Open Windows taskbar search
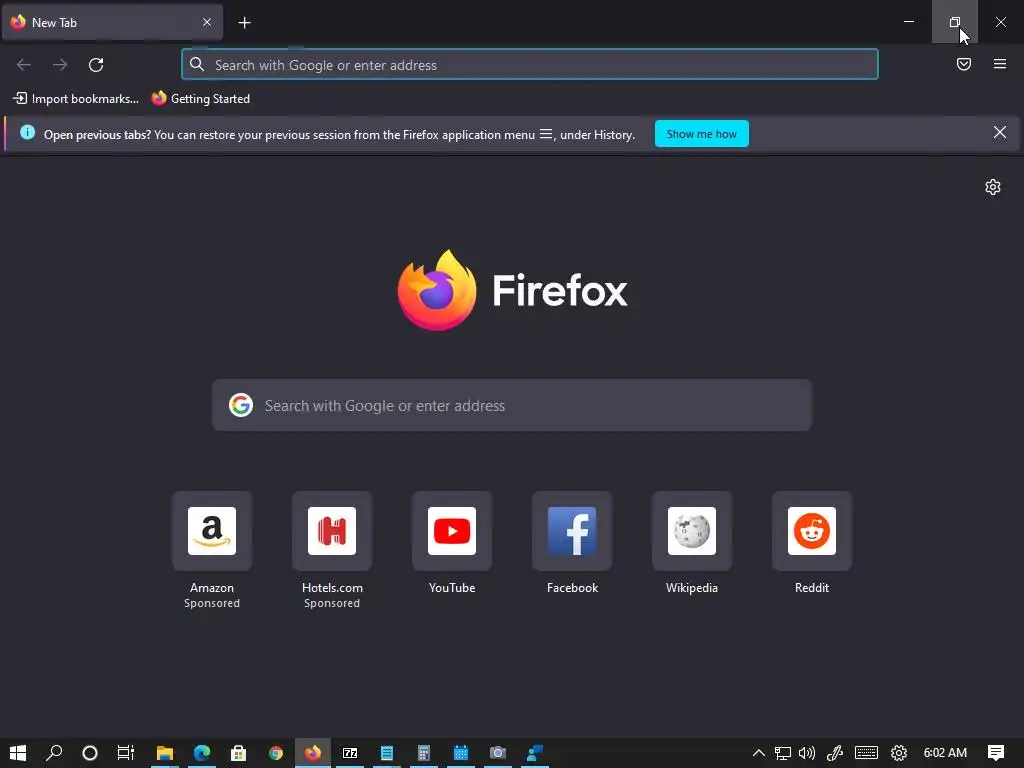 point(54,753)
